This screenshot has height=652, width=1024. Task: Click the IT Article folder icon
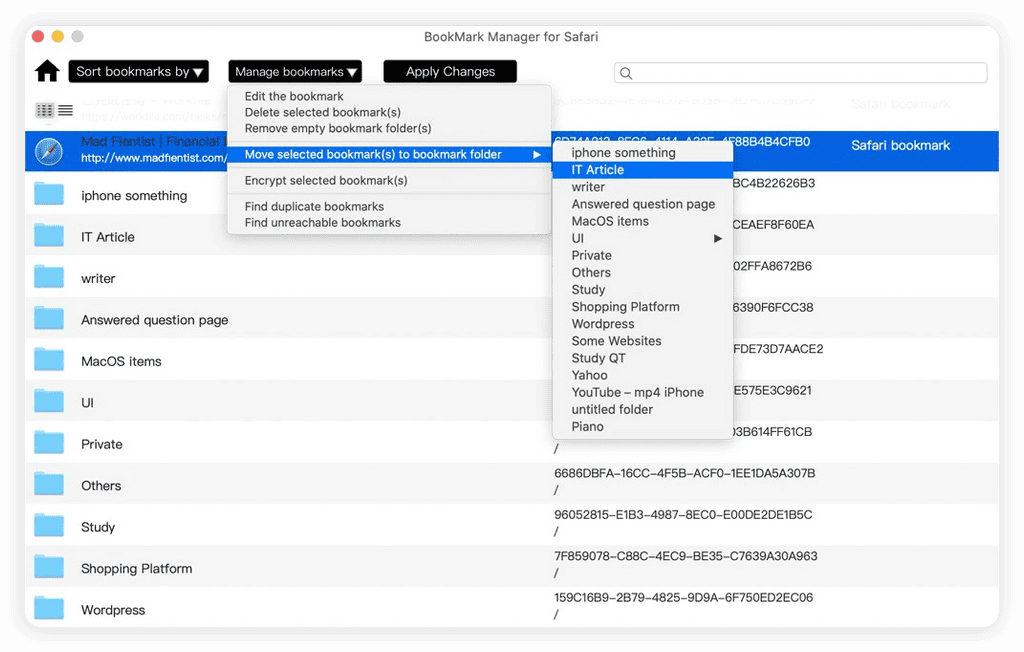(49, 235)
